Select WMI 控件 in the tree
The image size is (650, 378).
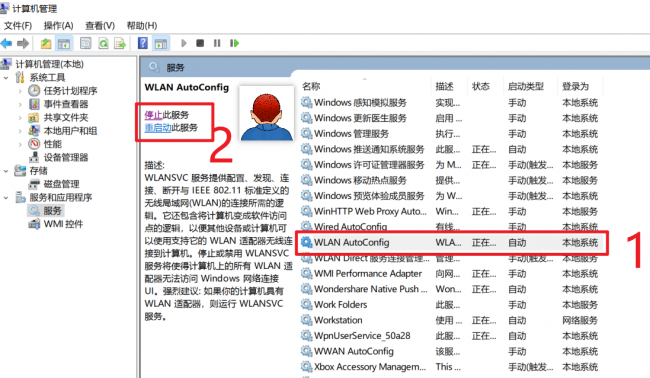63,224
